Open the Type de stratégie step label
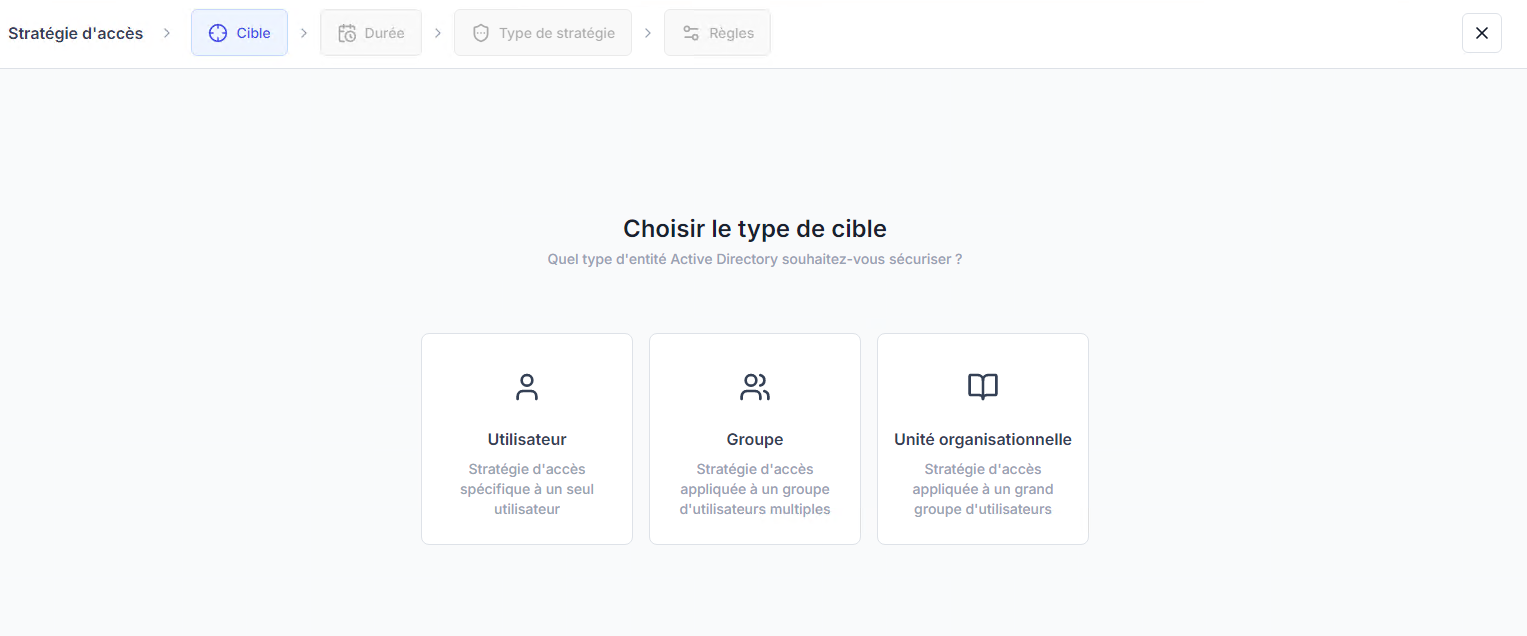1527x636 pixels. coord(557,33)
